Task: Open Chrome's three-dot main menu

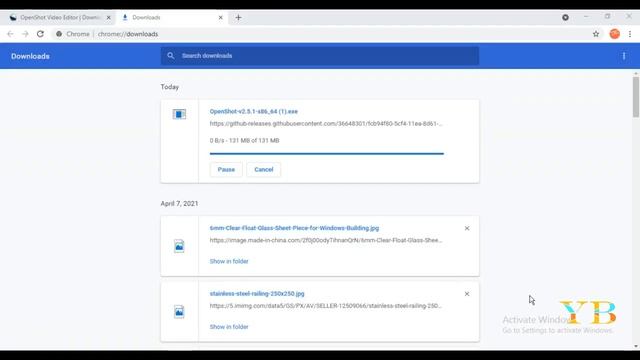Action: click(x=630, y=34)
